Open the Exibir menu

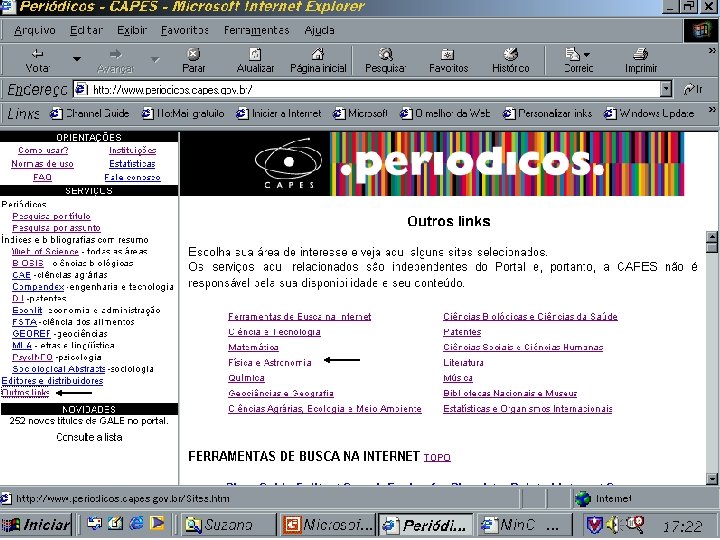tap(132, 30)
